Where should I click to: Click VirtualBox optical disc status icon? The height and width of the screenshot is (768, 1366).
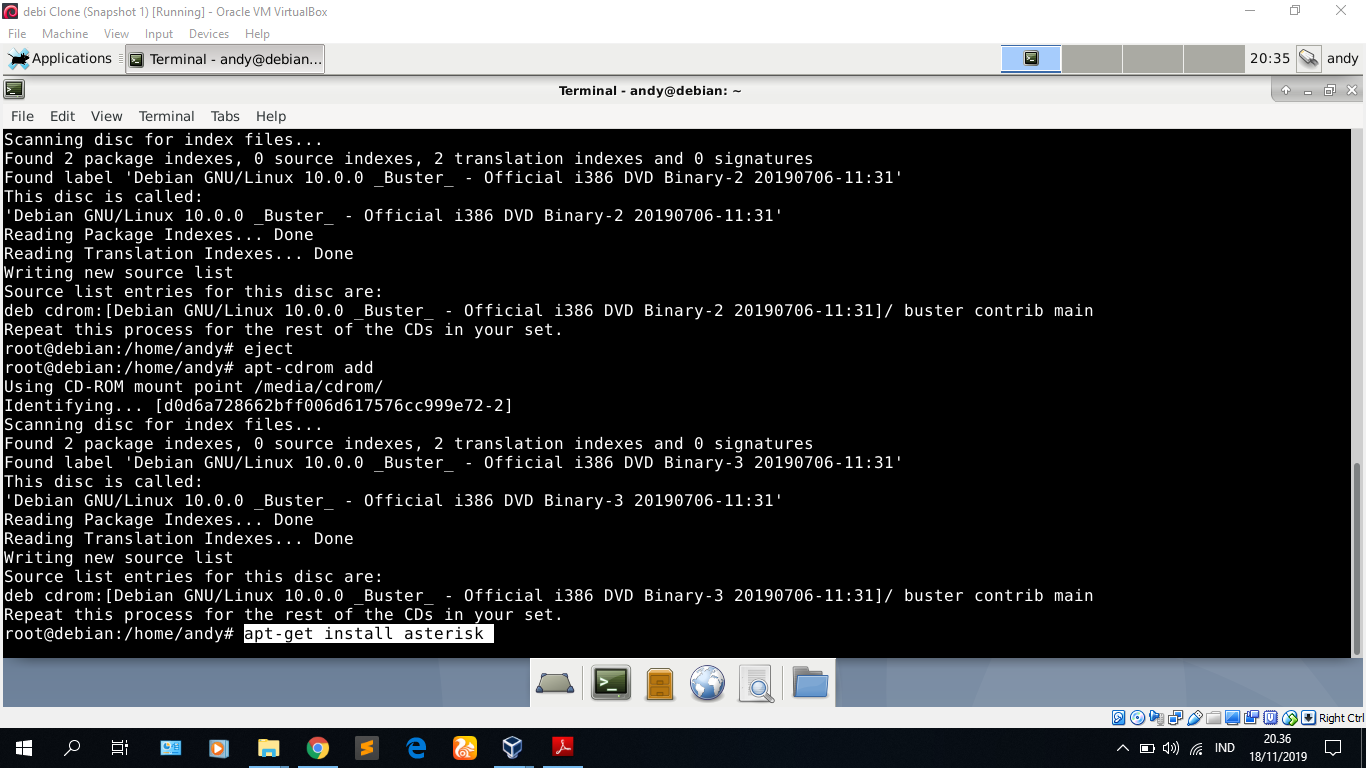pos(1137,718)
